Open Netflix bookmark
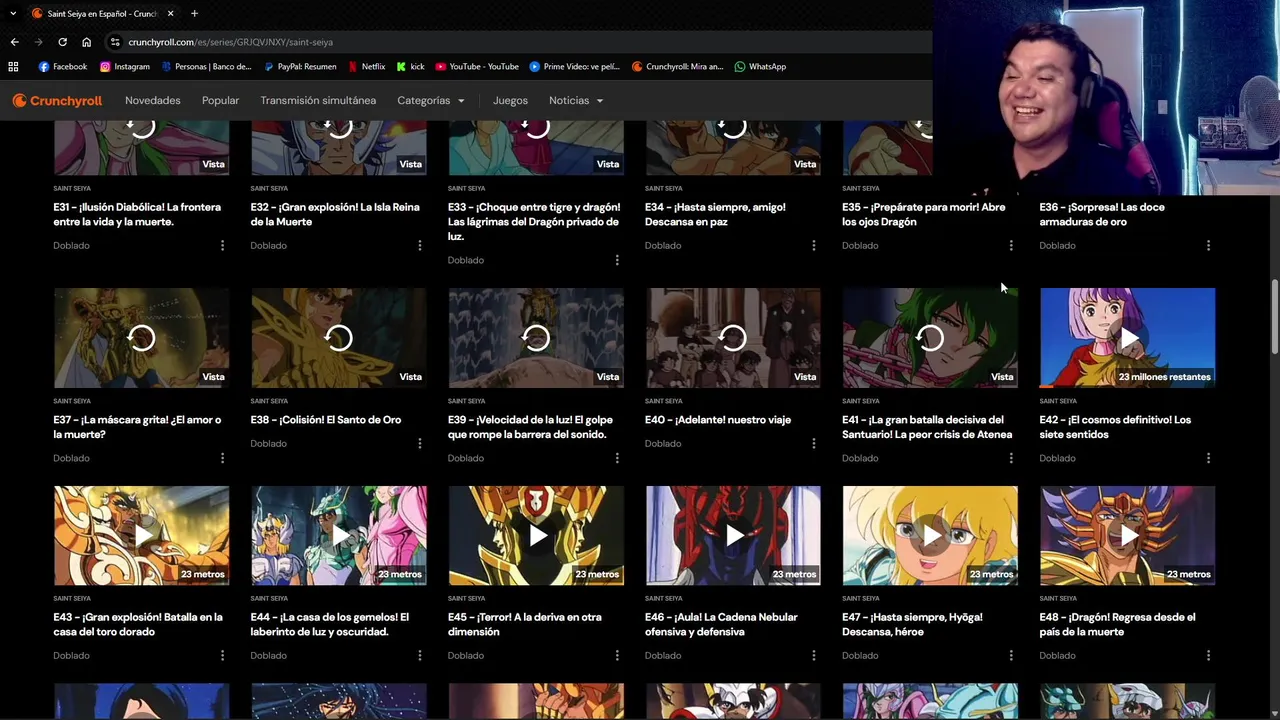Viewport: 1280px width, 720px height. point(366,67)
